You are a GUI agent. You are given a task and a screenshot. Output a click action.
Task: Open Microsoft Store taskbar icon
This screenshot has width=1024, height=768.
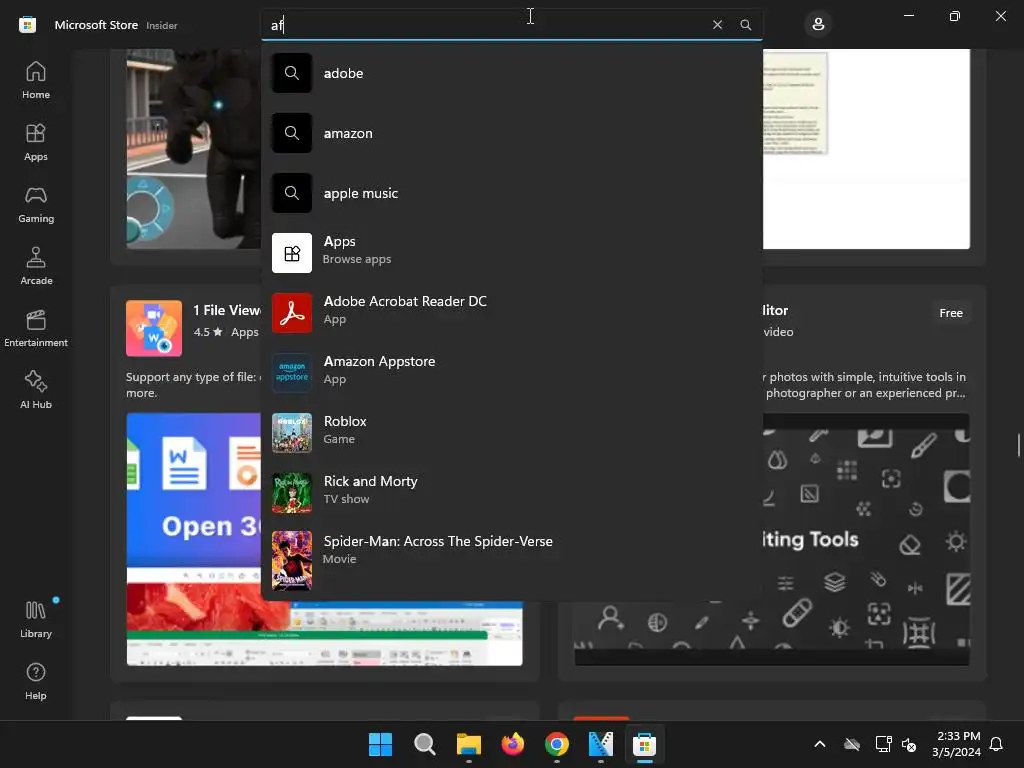(x=644, y=744)
